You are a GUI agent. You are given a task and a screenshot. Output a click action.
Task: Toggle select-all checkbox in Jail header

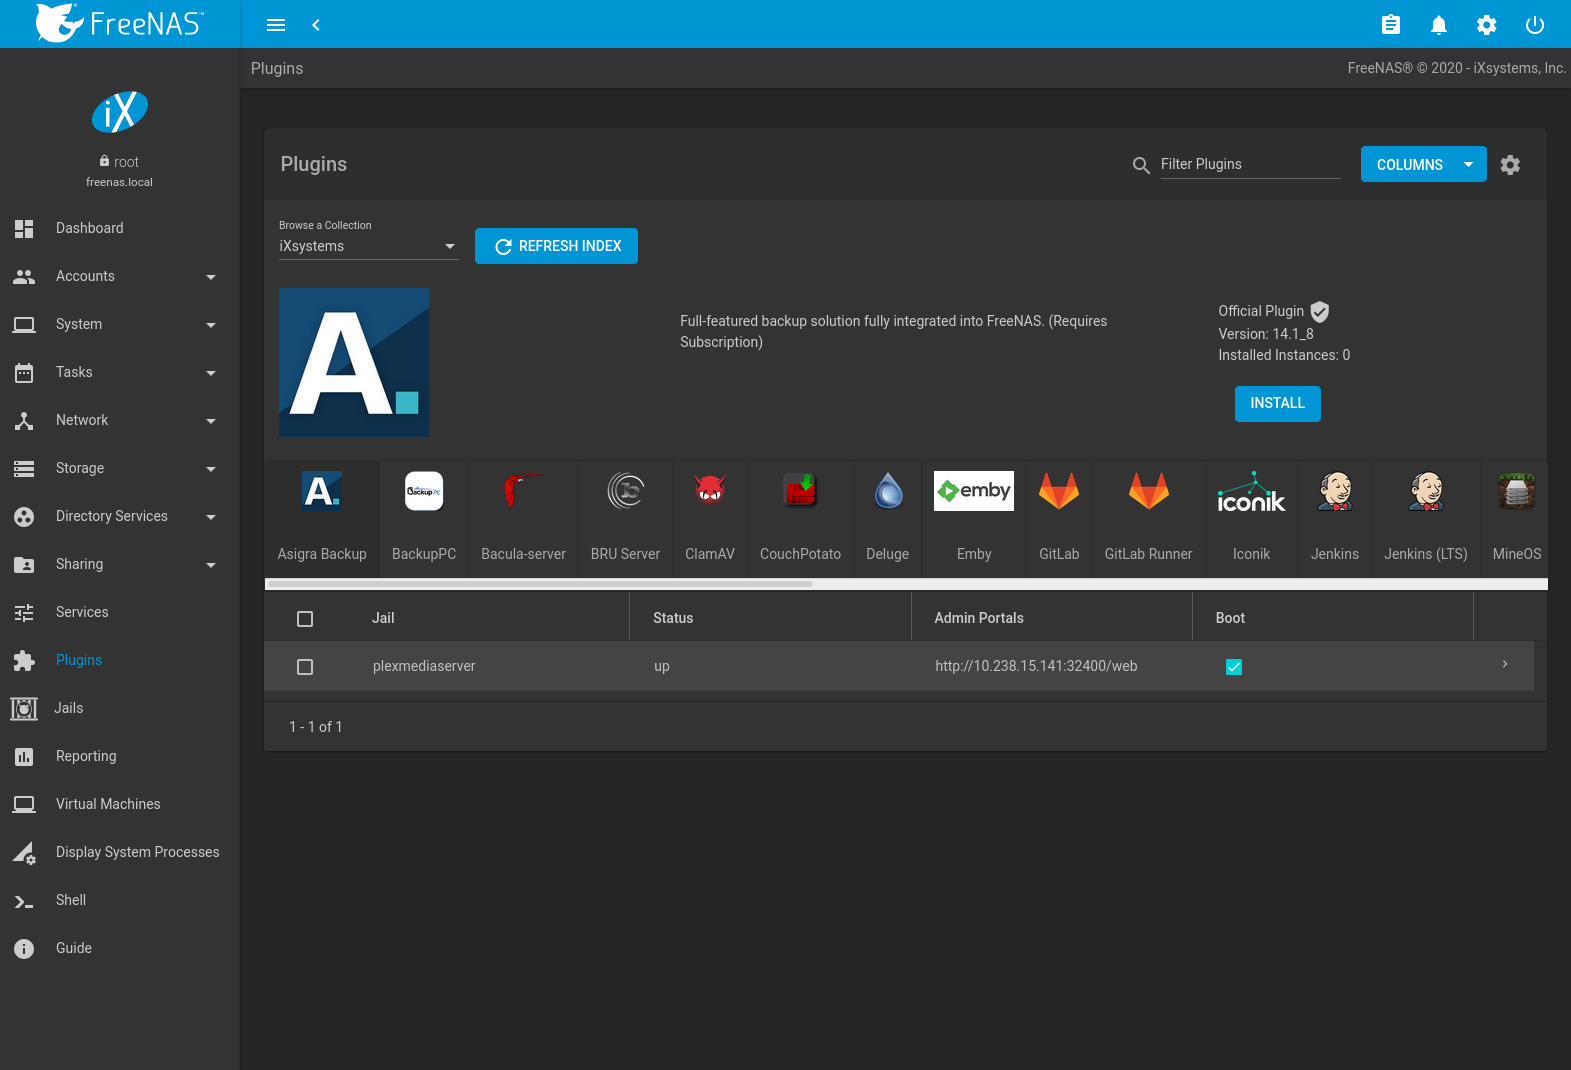coord(305,619)
